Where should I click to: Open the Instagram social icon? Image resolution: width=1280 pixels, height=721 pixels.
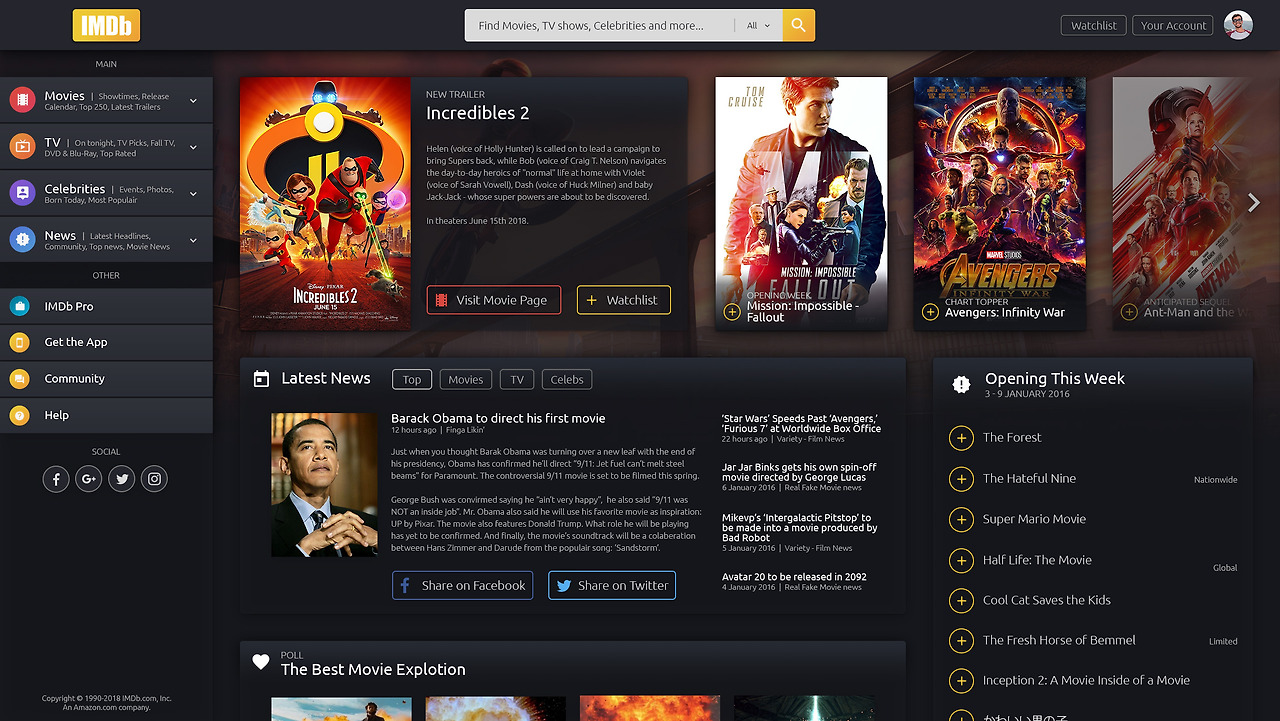pos(154,479)
